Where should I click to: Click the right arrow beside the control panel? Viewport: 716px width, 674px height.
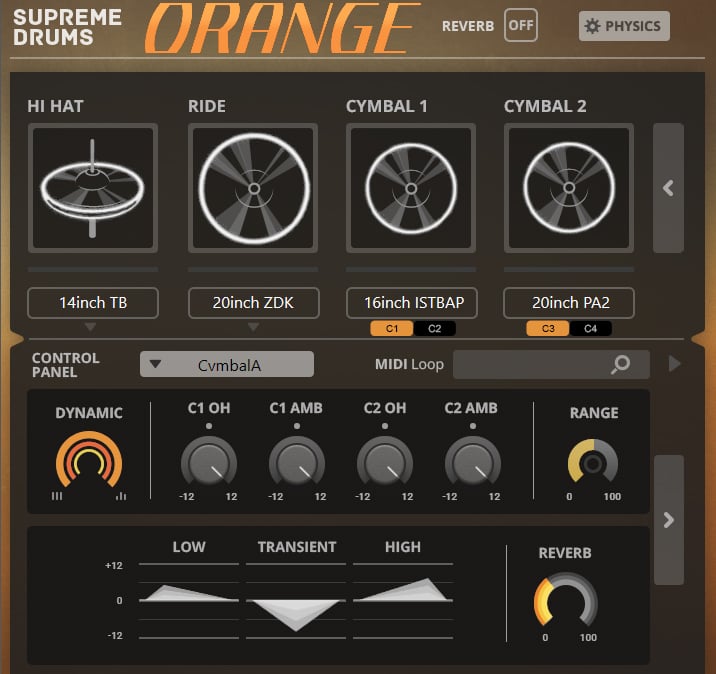point(668,520)
